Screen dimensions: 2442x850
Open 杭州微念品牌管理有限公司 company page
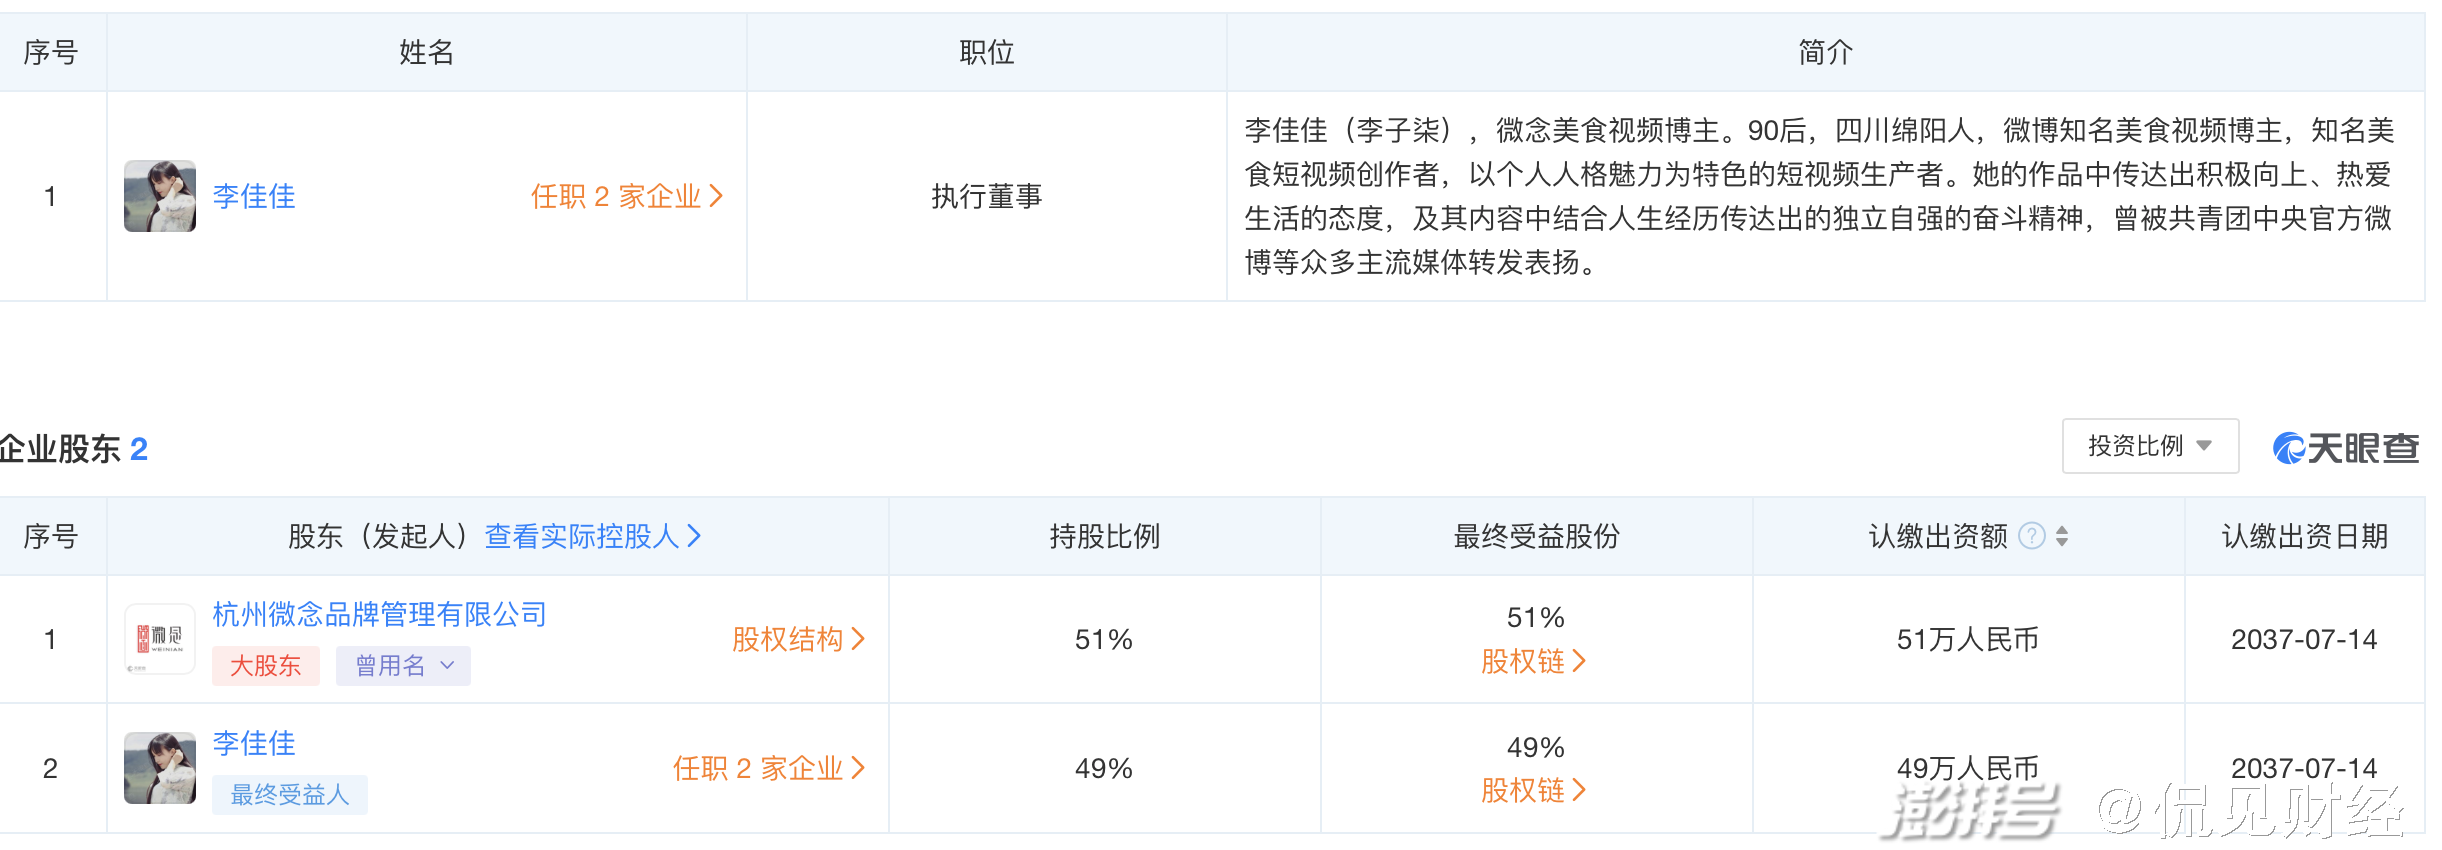click(x=379, y=614)
